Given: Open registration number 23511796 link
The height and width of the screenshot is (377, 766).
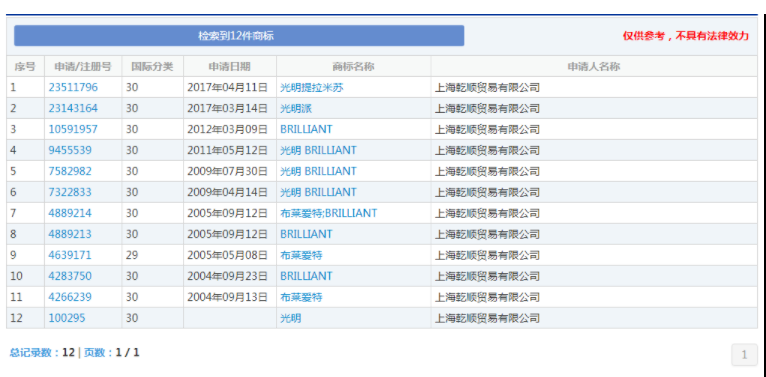Looking at the screenshot, I should [73, 87].
